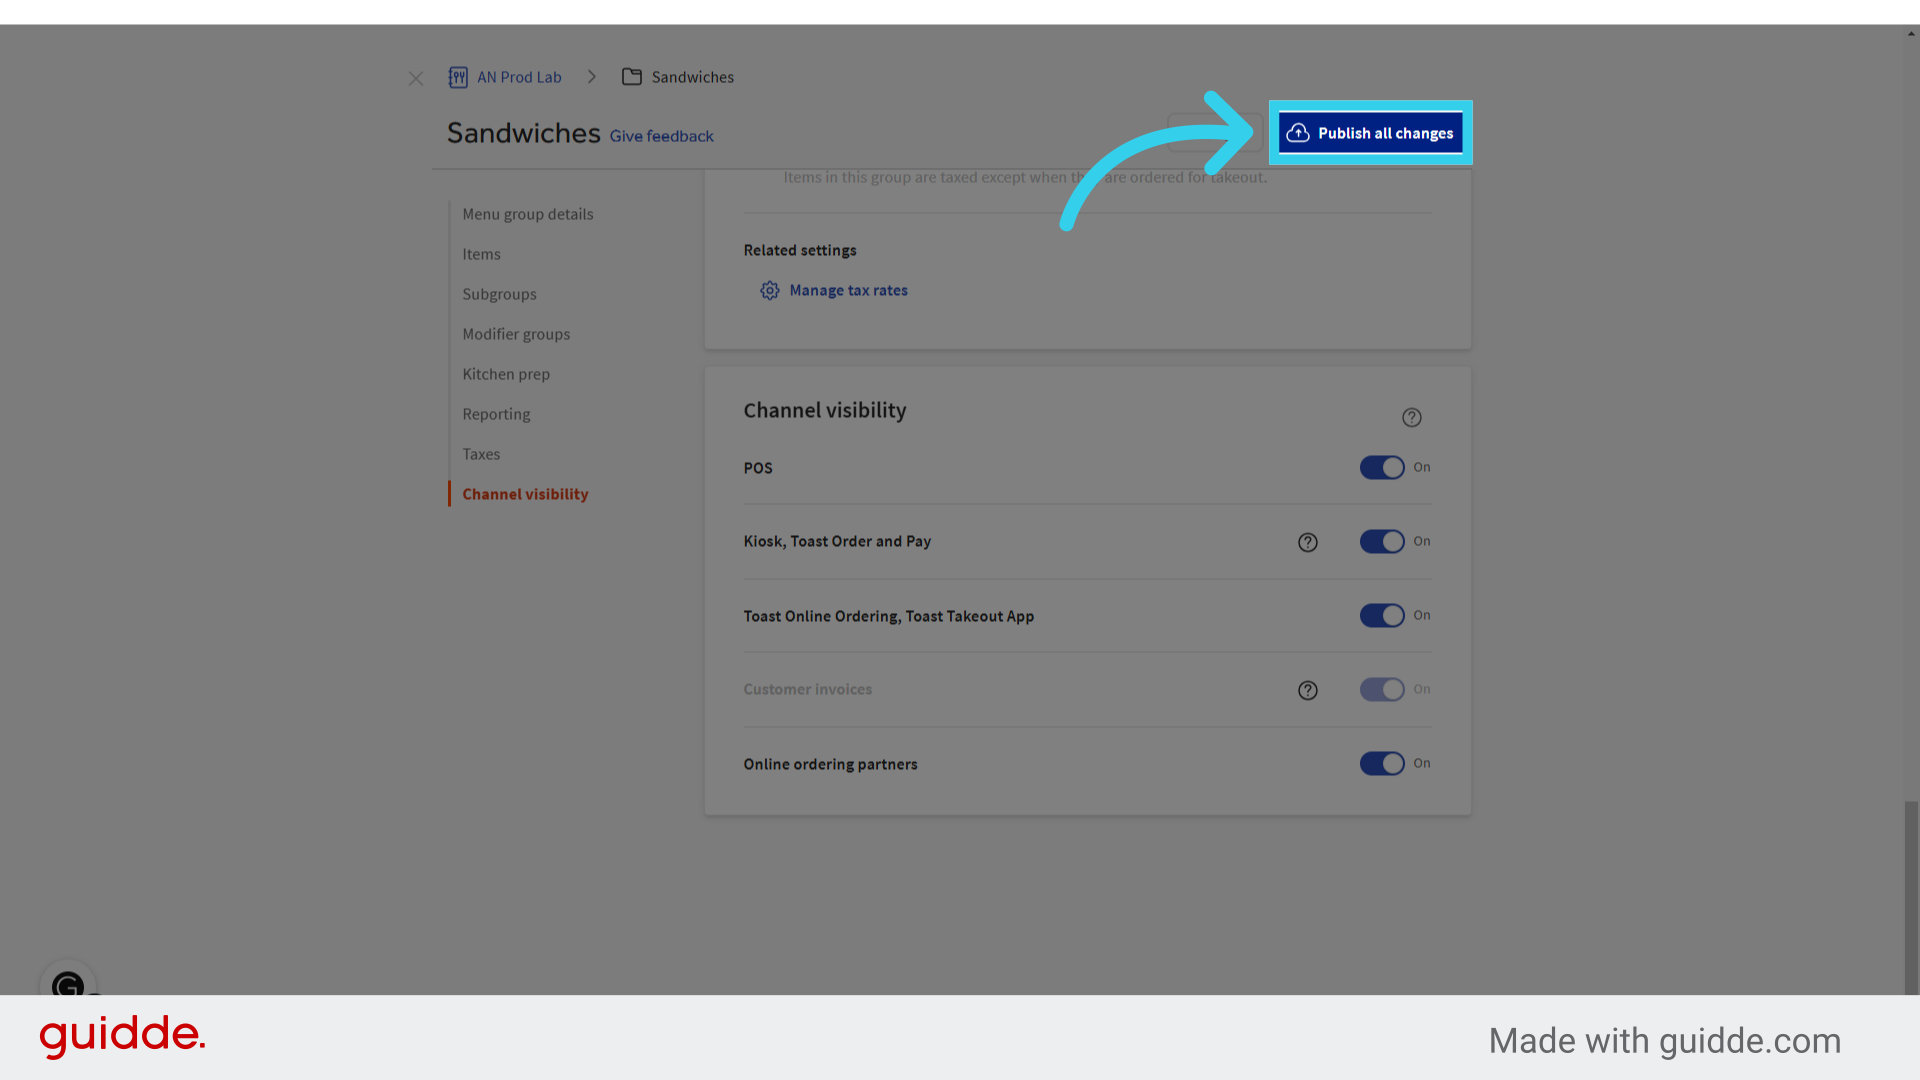The height and width of the screenshot is (1080, 1920).
Task: Click the AN Prod Lab restaurant icon
Action: pos(458,77)
